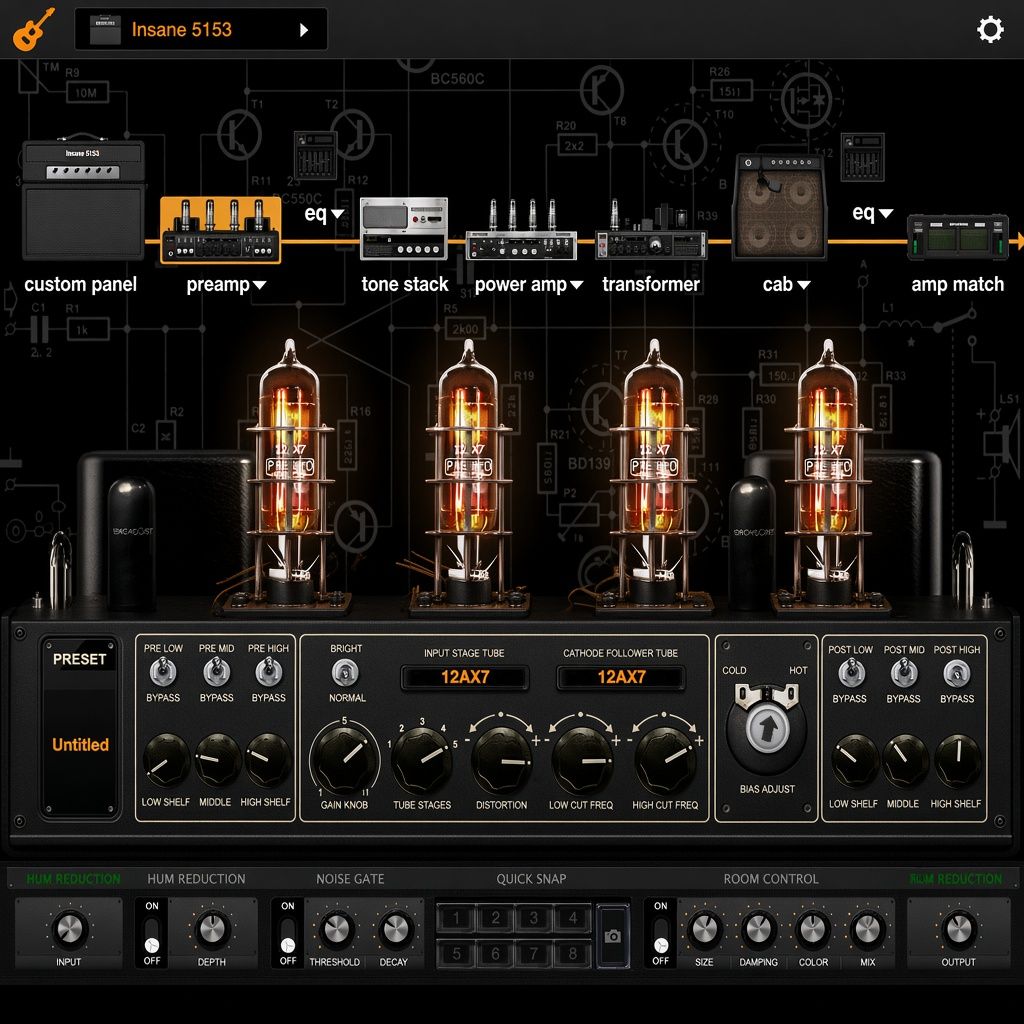1024x1024 pixels.
Task: Click the post High Shelf knob
Action: tap(957, 761)
